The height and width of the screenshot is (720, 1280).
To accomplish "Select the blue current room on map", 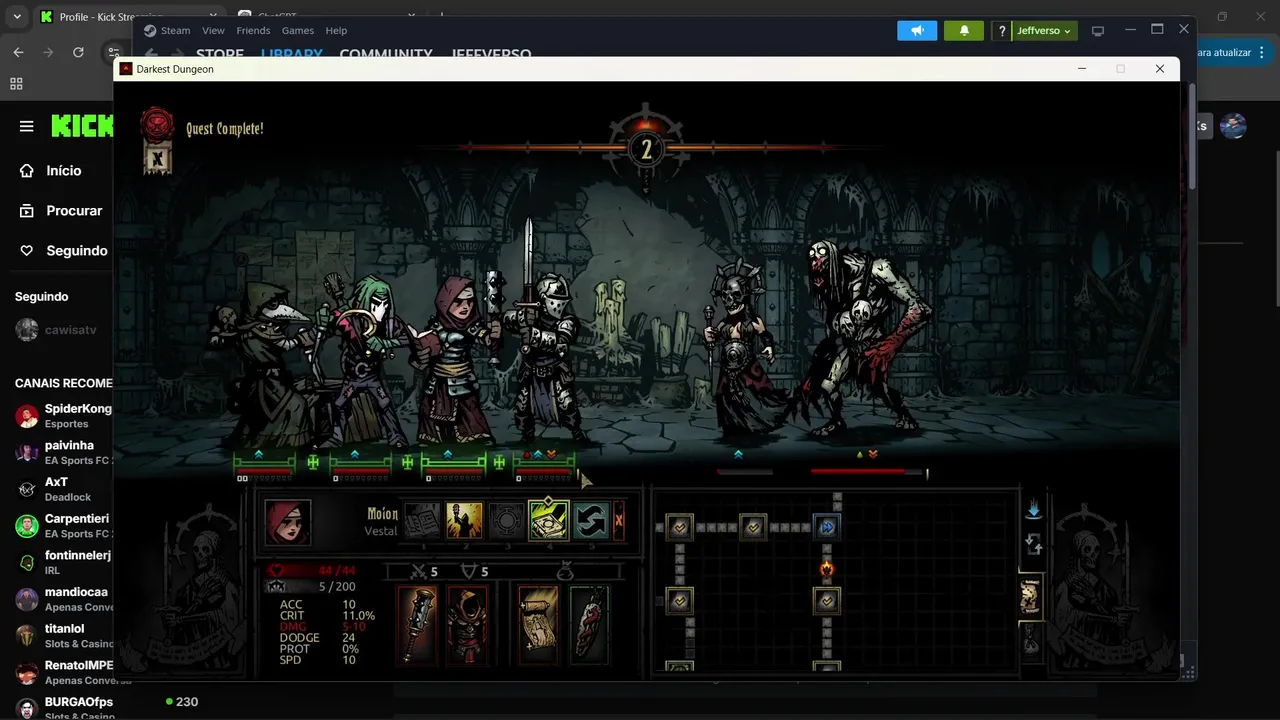I will (826, 527).
